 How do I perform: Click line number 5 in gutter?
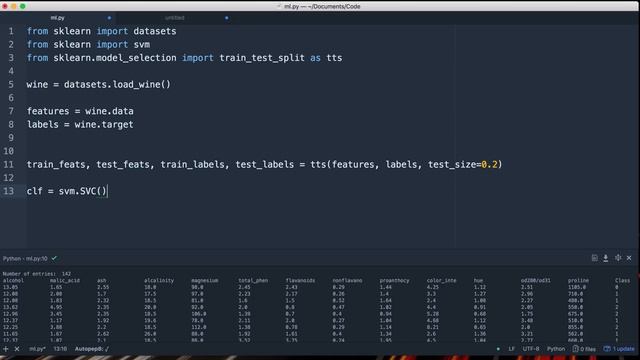click(x=11, y=84)
